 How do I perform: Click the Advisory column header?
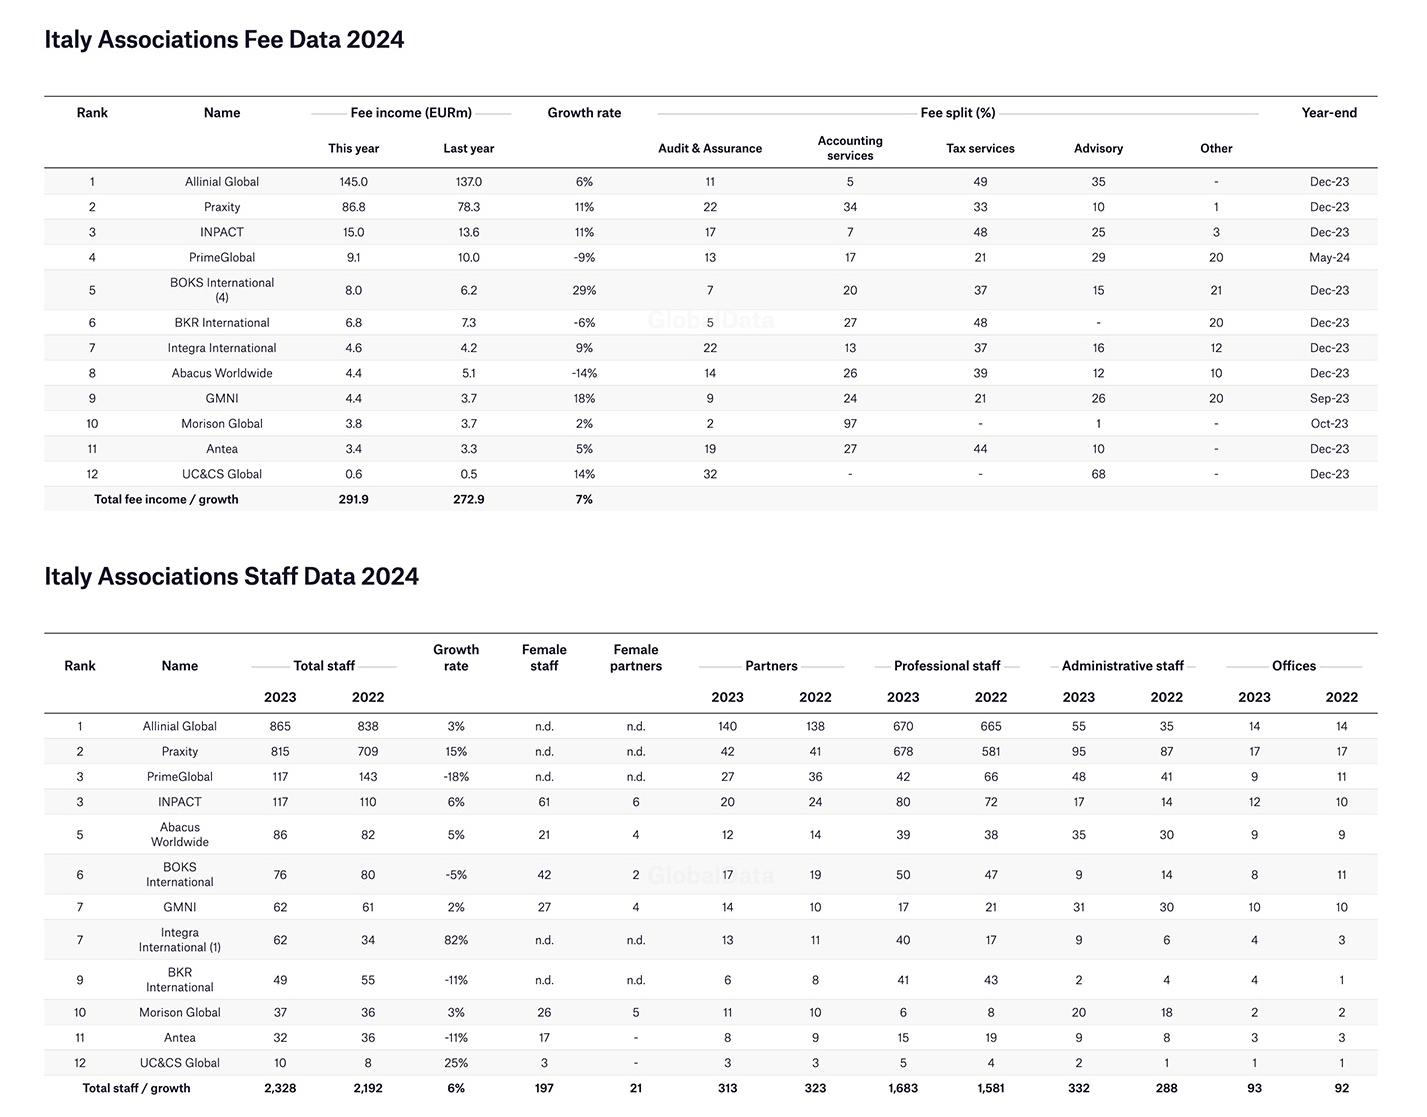[x=1098, y=149]
